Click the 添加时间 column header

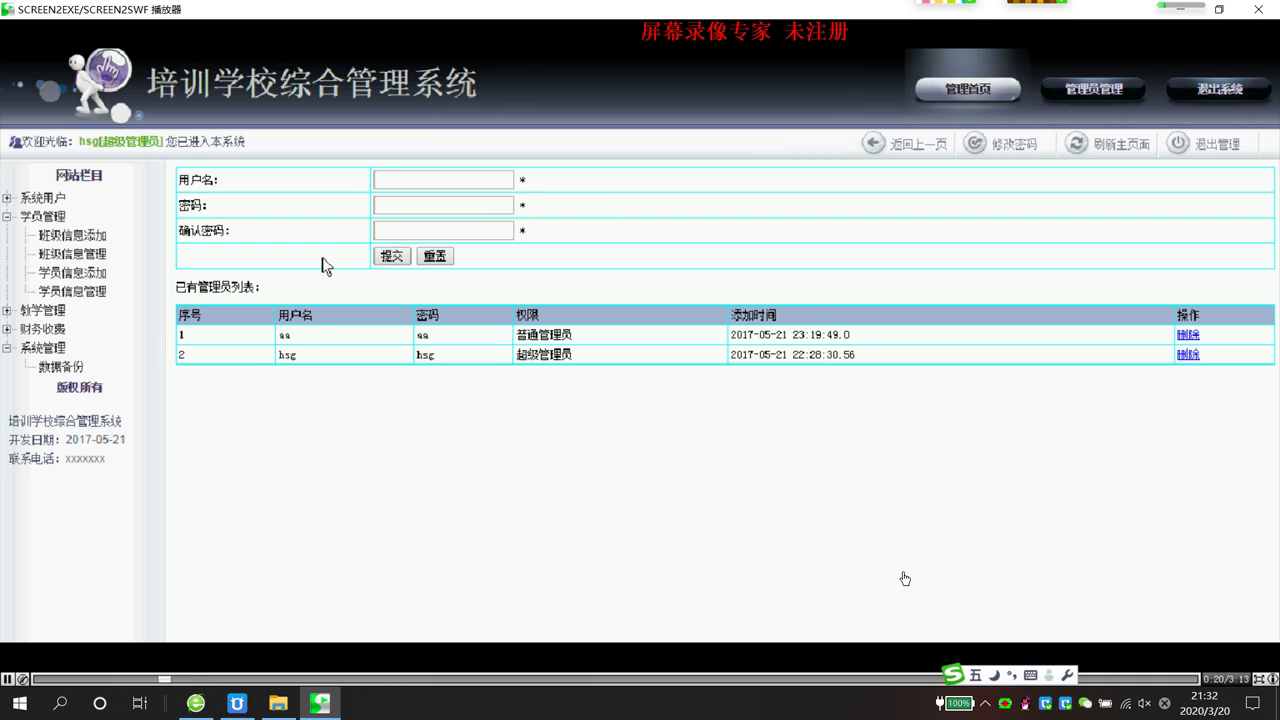(x=951, y=315)
